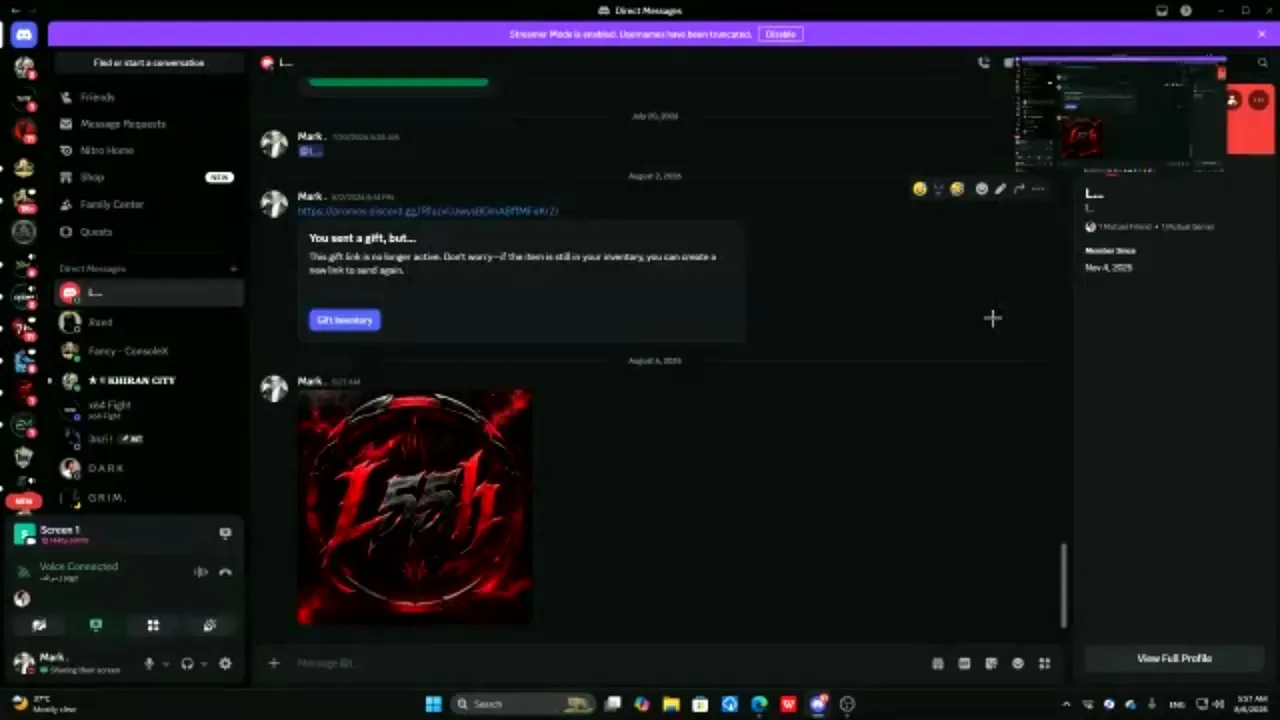Open input device dropdown next to microphone

coord(165,663)
